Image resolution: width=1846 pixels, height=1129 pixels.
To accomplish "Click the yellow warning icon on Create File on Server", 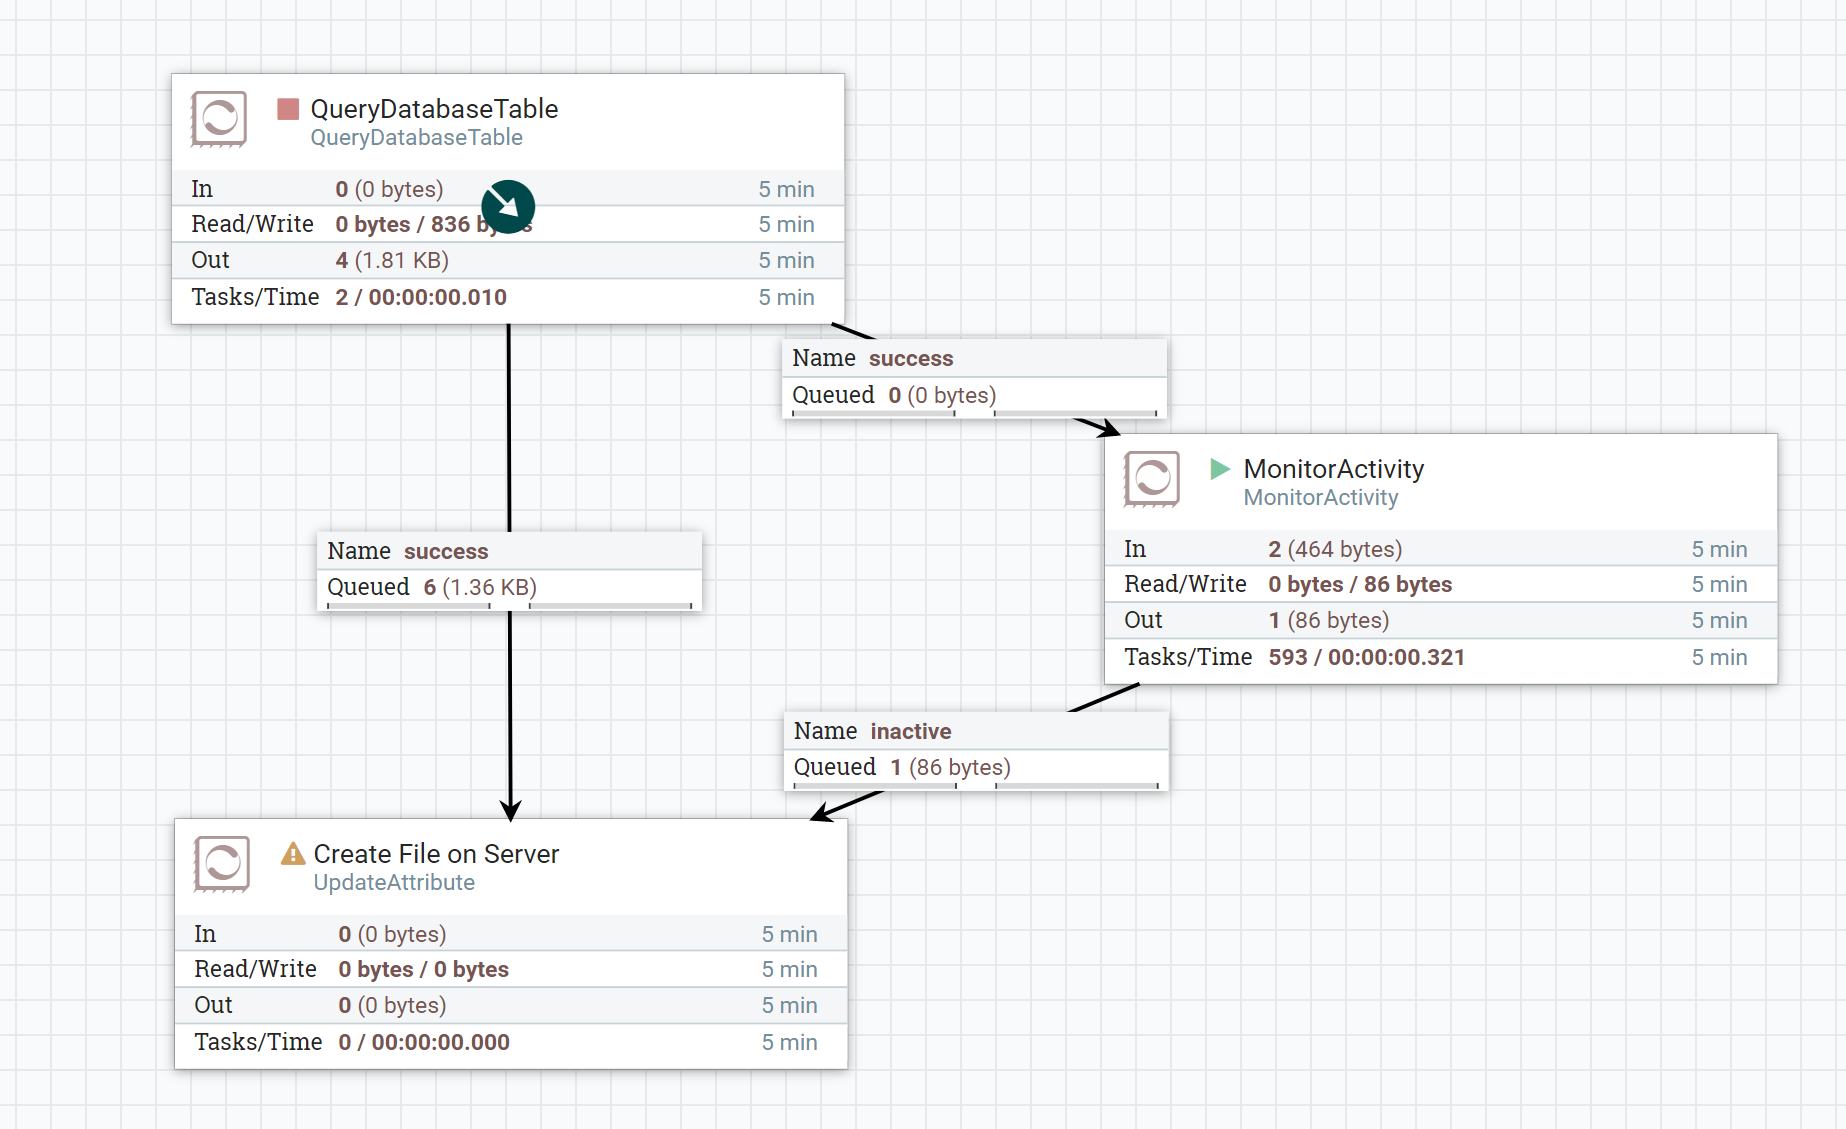I will (x=291, y=853).
